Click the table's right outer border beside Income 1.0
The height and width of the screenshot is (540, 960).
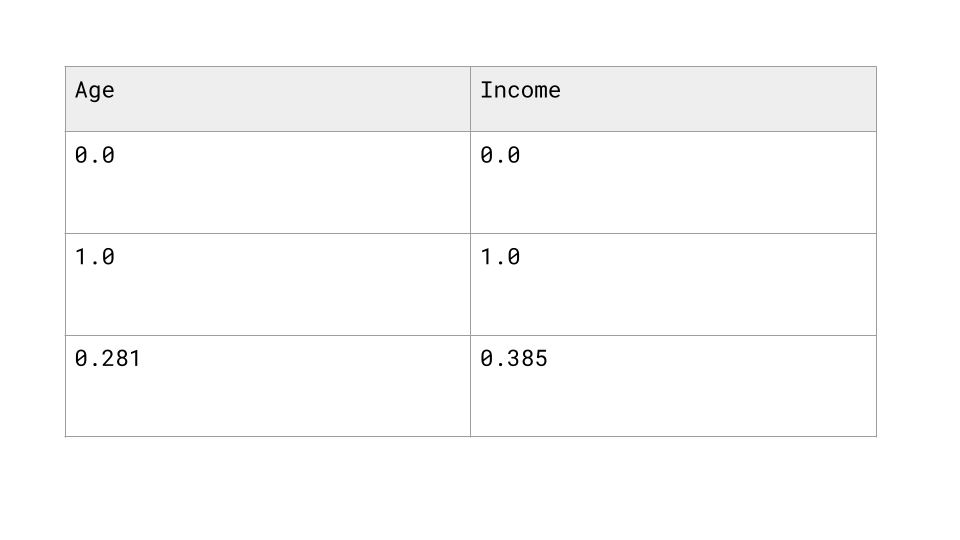tap(876, 285)
